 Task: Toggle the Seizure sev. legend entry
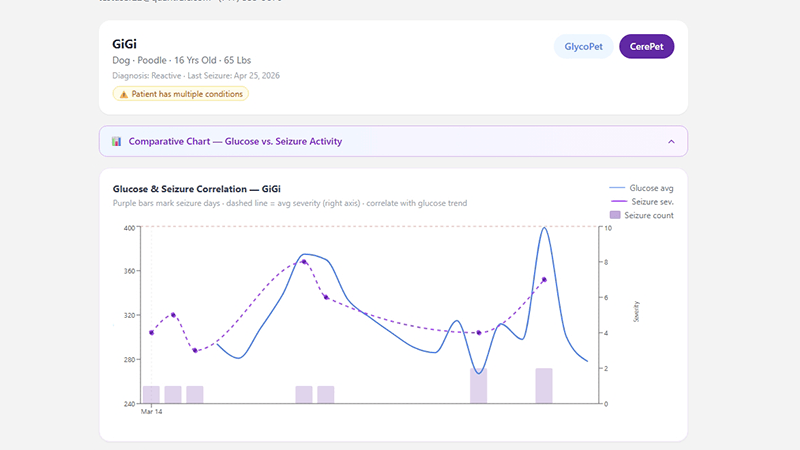tap(642, 202)
